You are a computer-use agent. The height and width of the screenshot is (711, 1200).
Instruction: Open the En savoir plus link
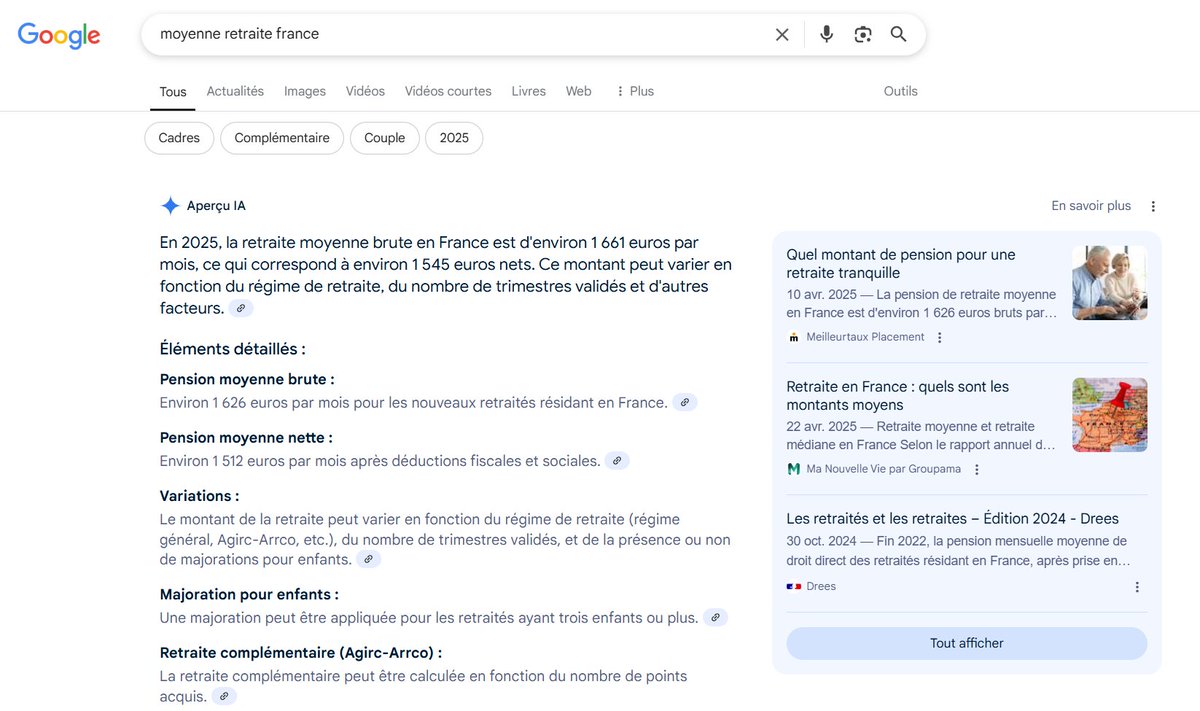click(1090, 205)
